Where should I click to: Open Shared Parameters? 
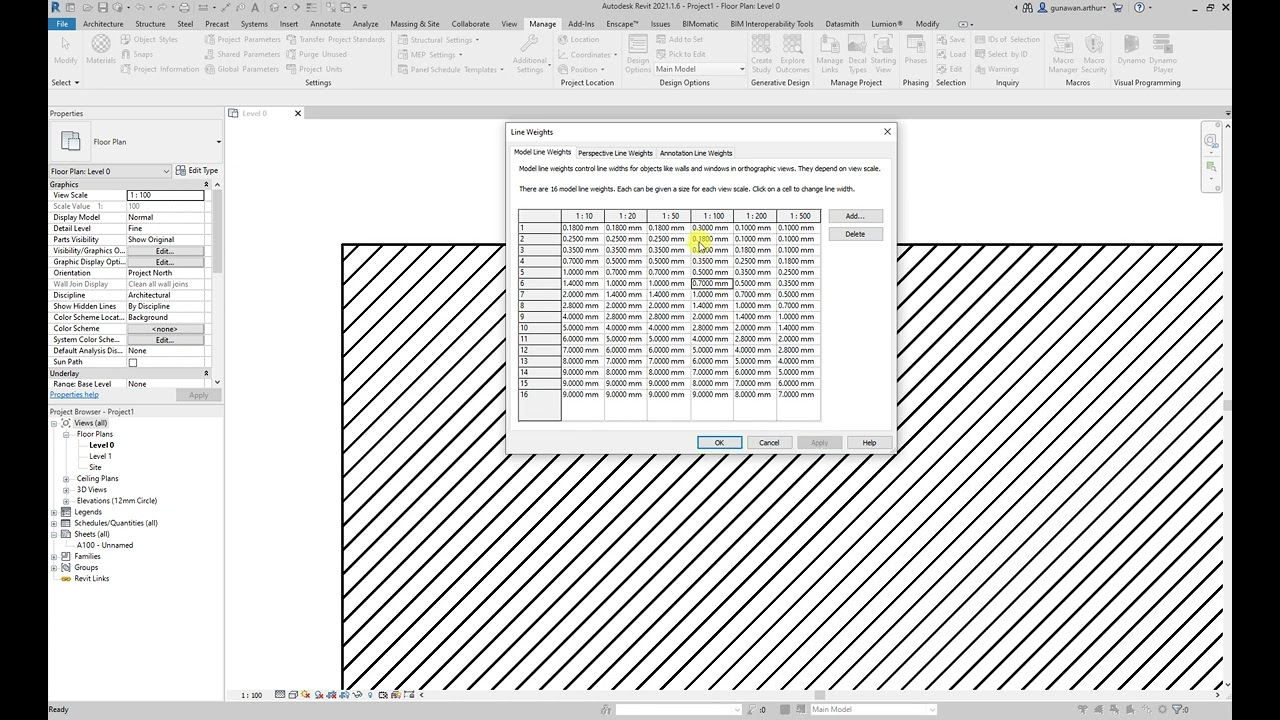pyautogui.click(x=242, y=54)
